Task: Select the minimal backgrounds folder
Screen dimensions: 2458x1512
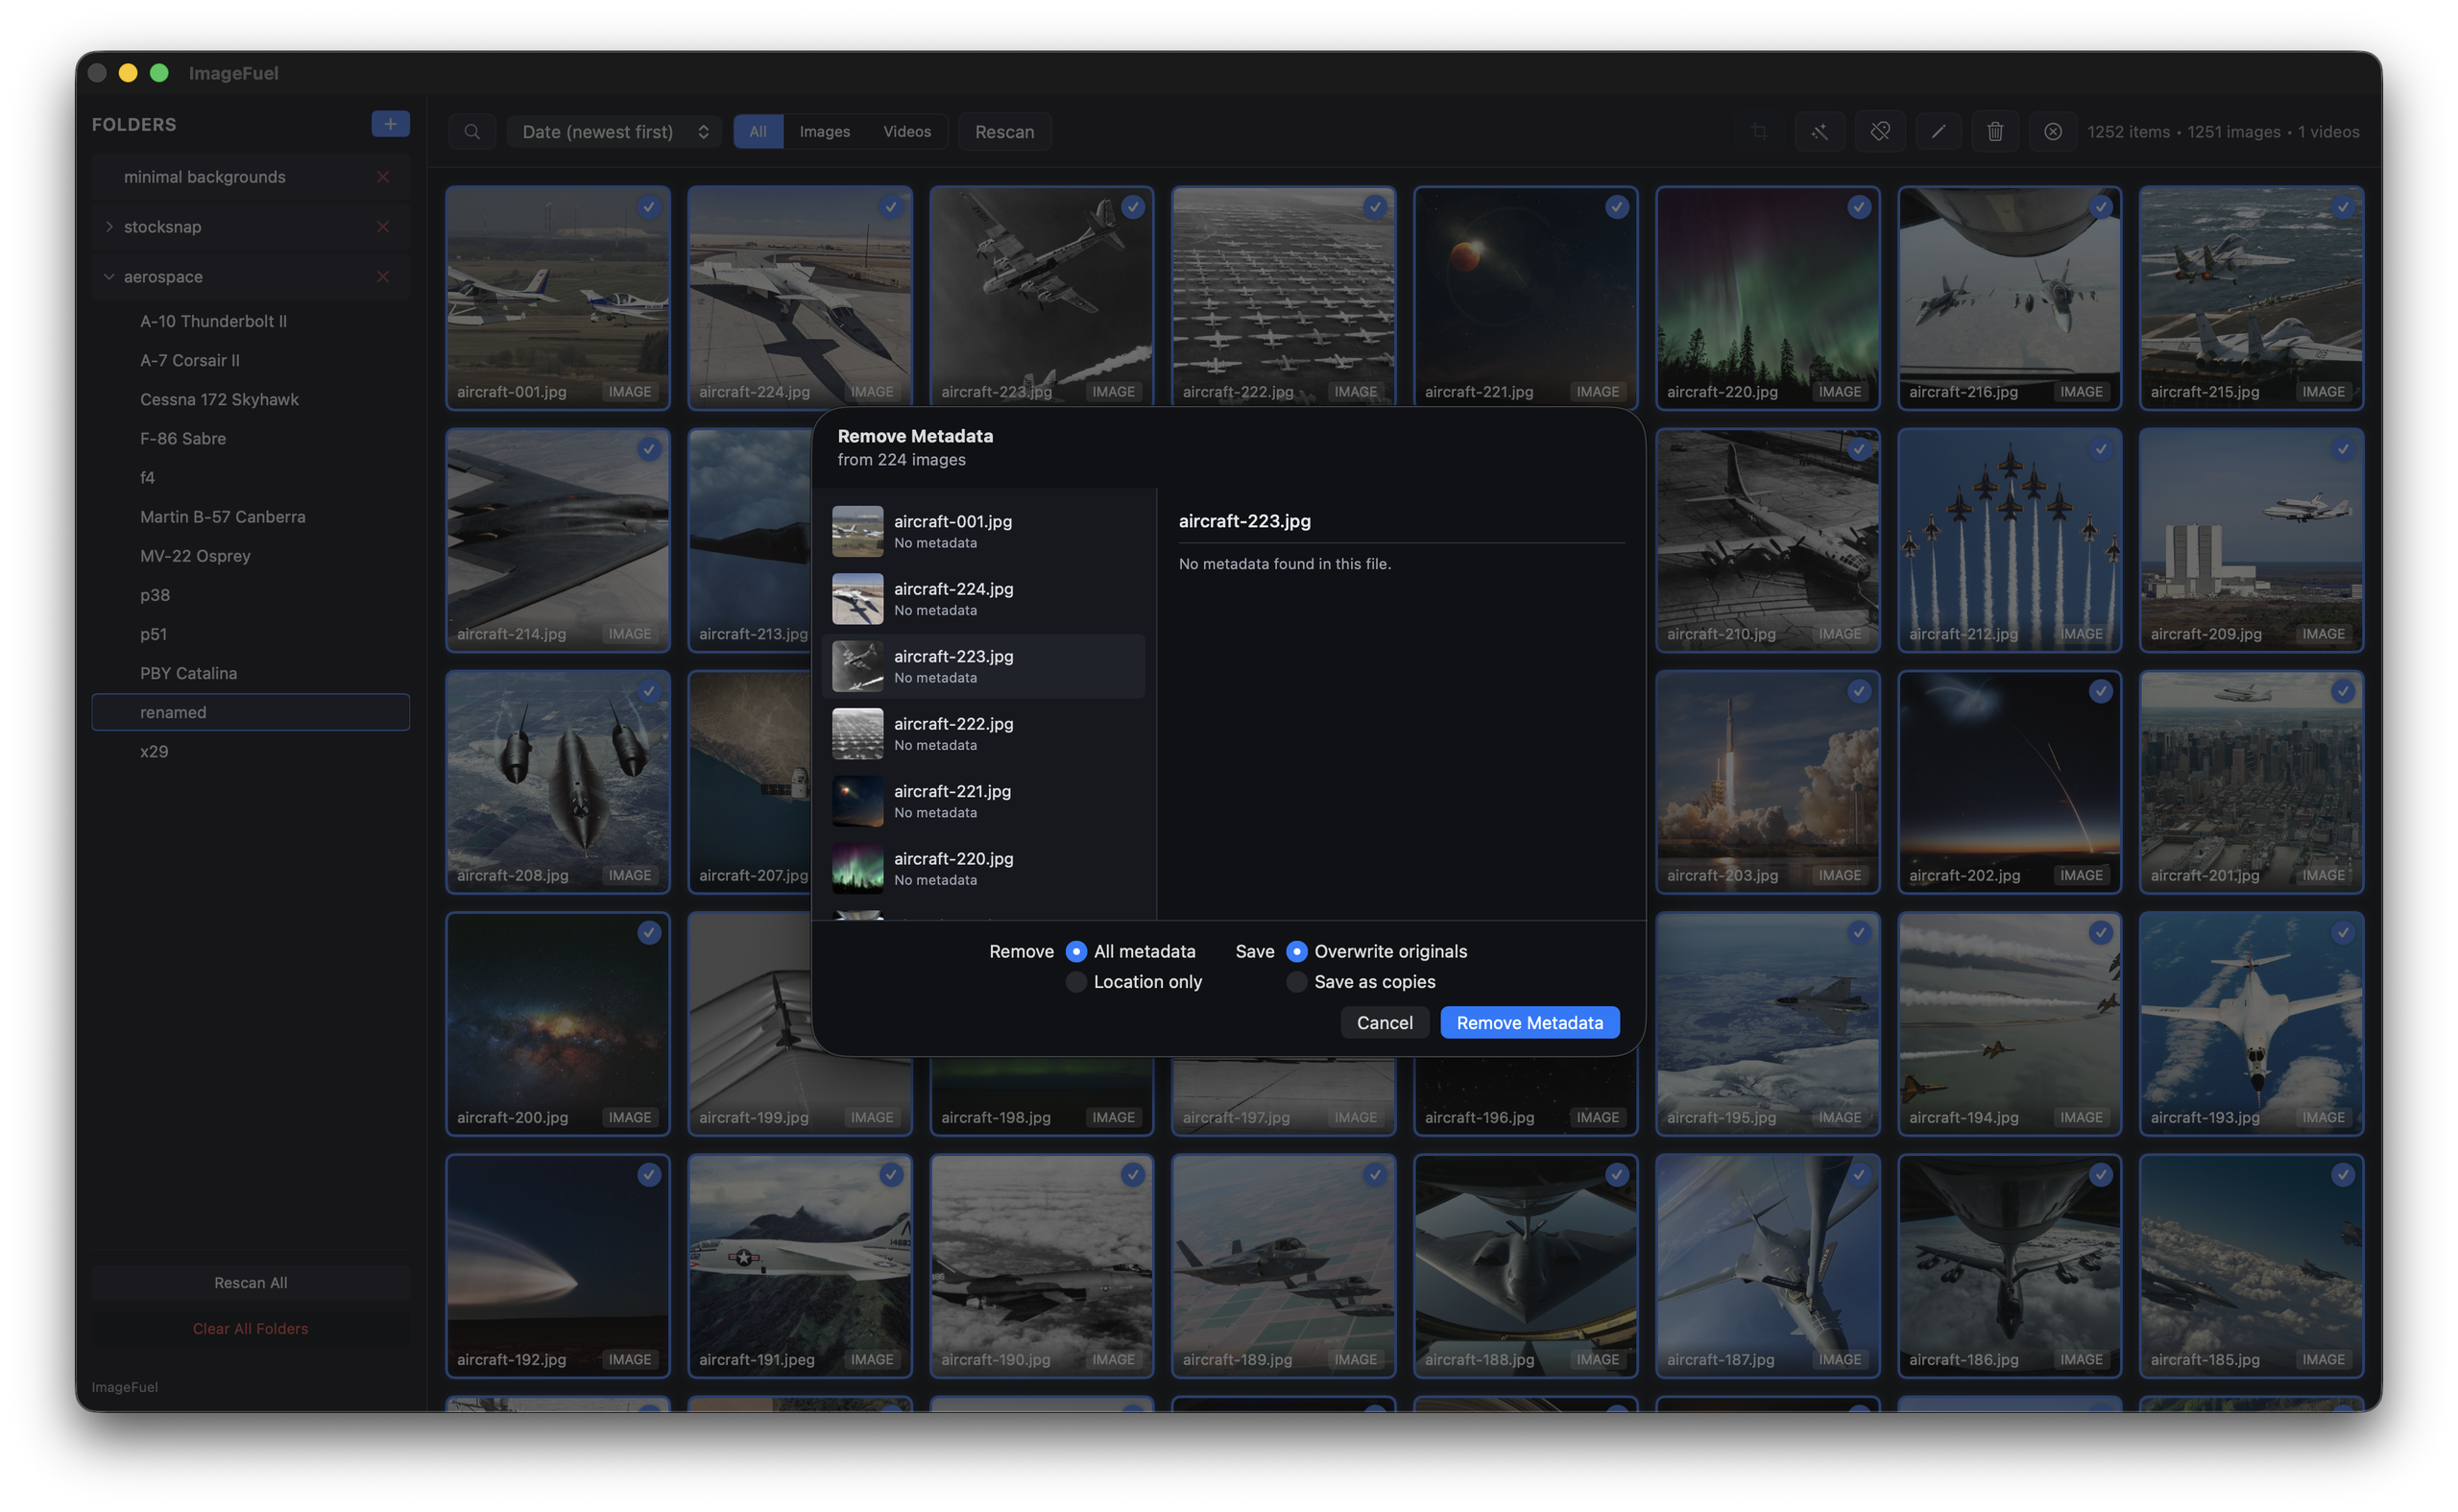Action: (x=250, y=177)
